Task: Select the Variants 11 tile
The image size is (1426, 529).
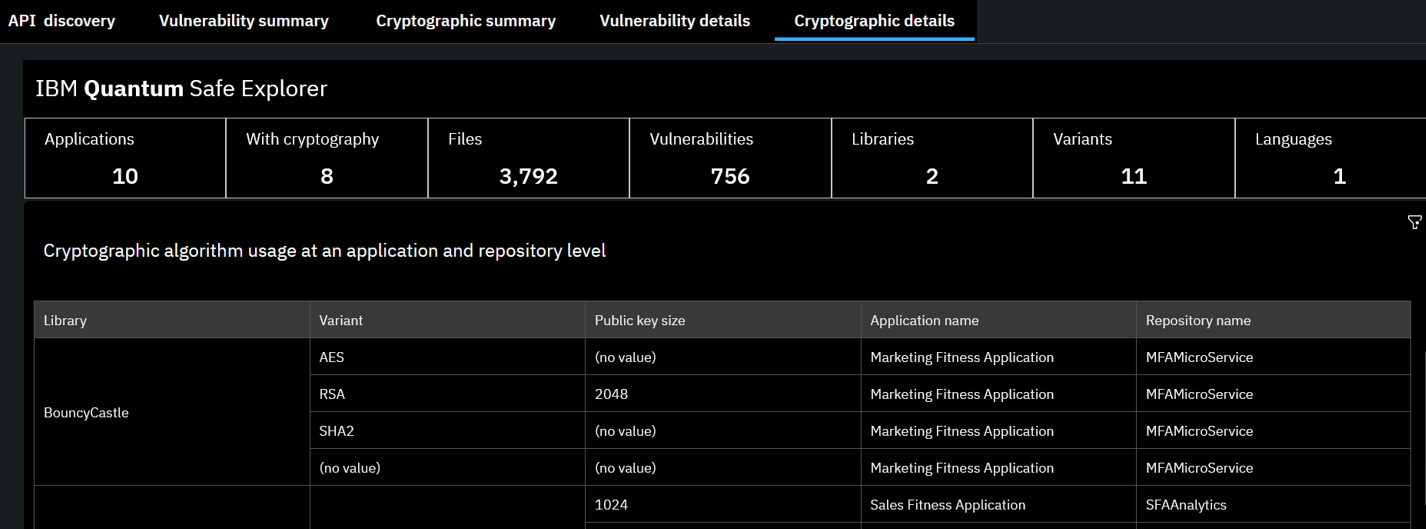Action: 1133,158
